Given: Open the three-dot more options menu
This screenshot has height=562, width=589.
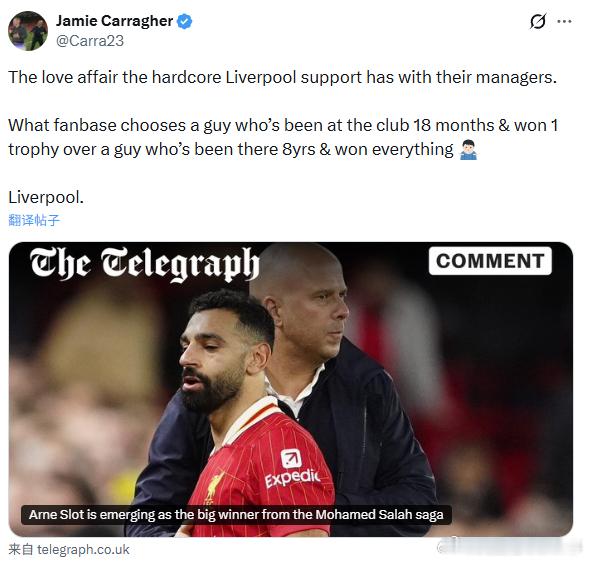Looking at the screenshot, I should pos(564,21).
